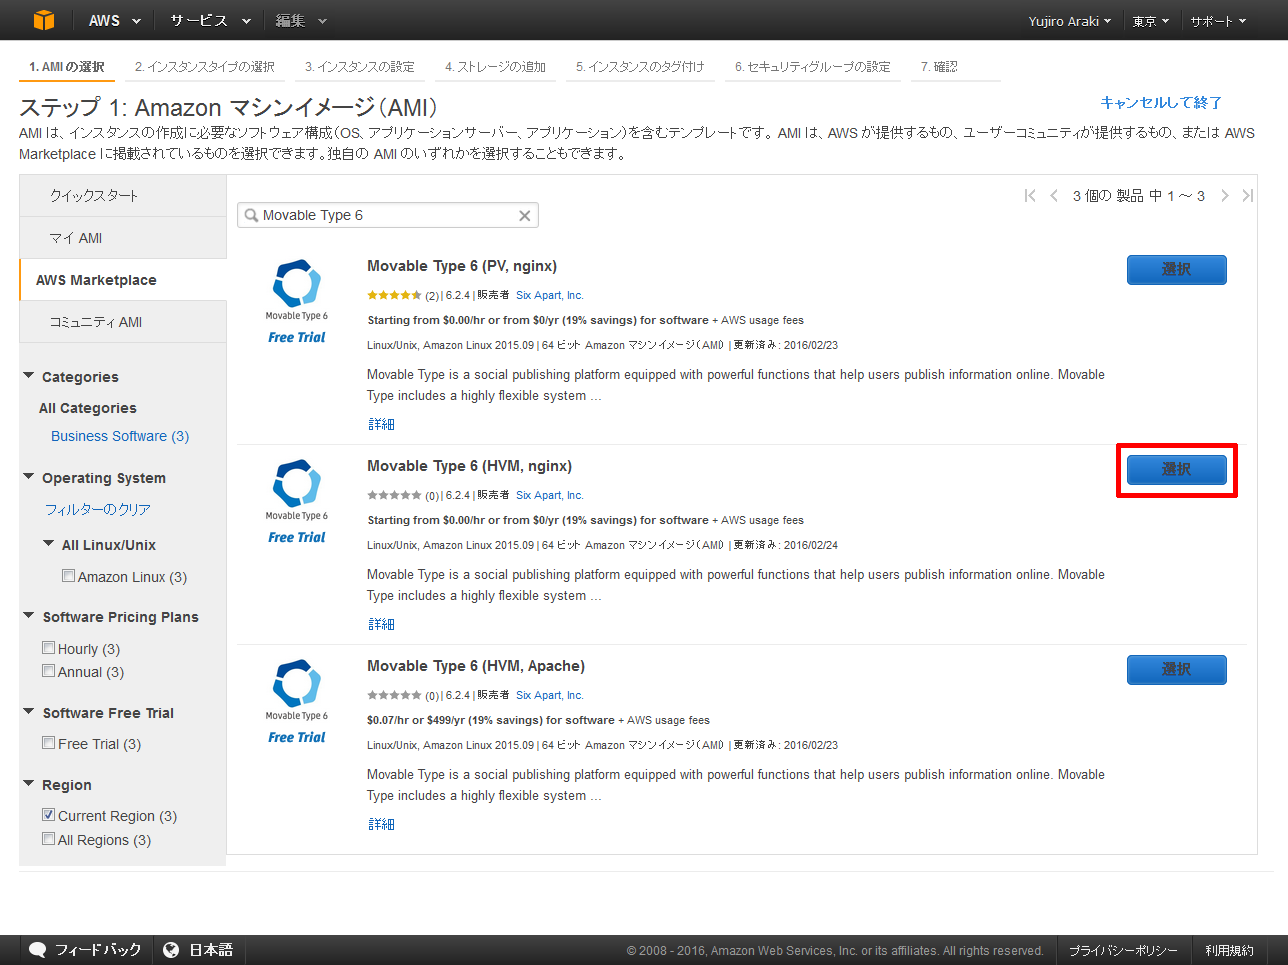Go to step 4 ストレージの追加
Screen dimensions: 1288x965
click(x=496, y=67)
